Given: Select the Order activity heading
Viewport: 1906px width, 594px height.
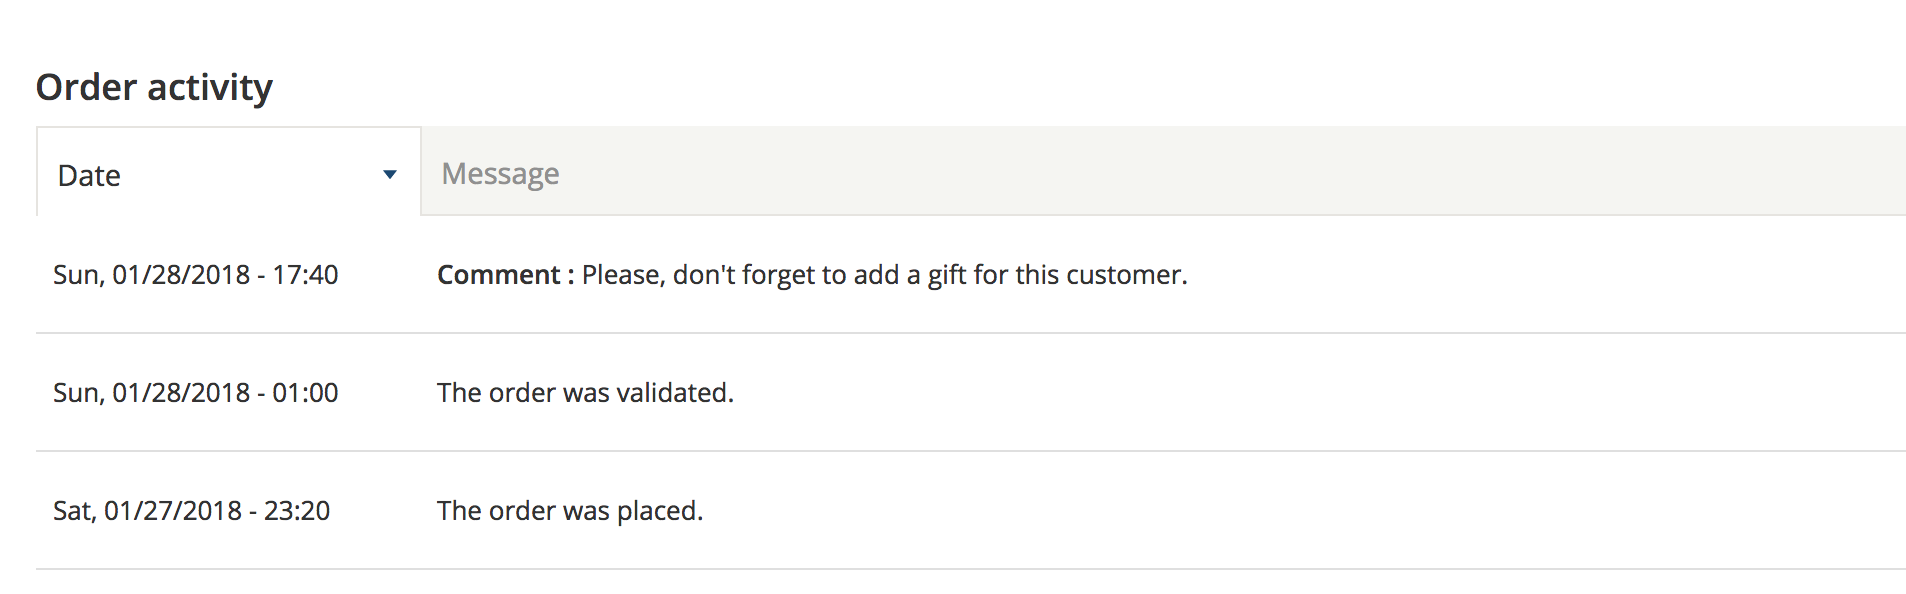Looking at the screenshot, I should tap(154, 87).
